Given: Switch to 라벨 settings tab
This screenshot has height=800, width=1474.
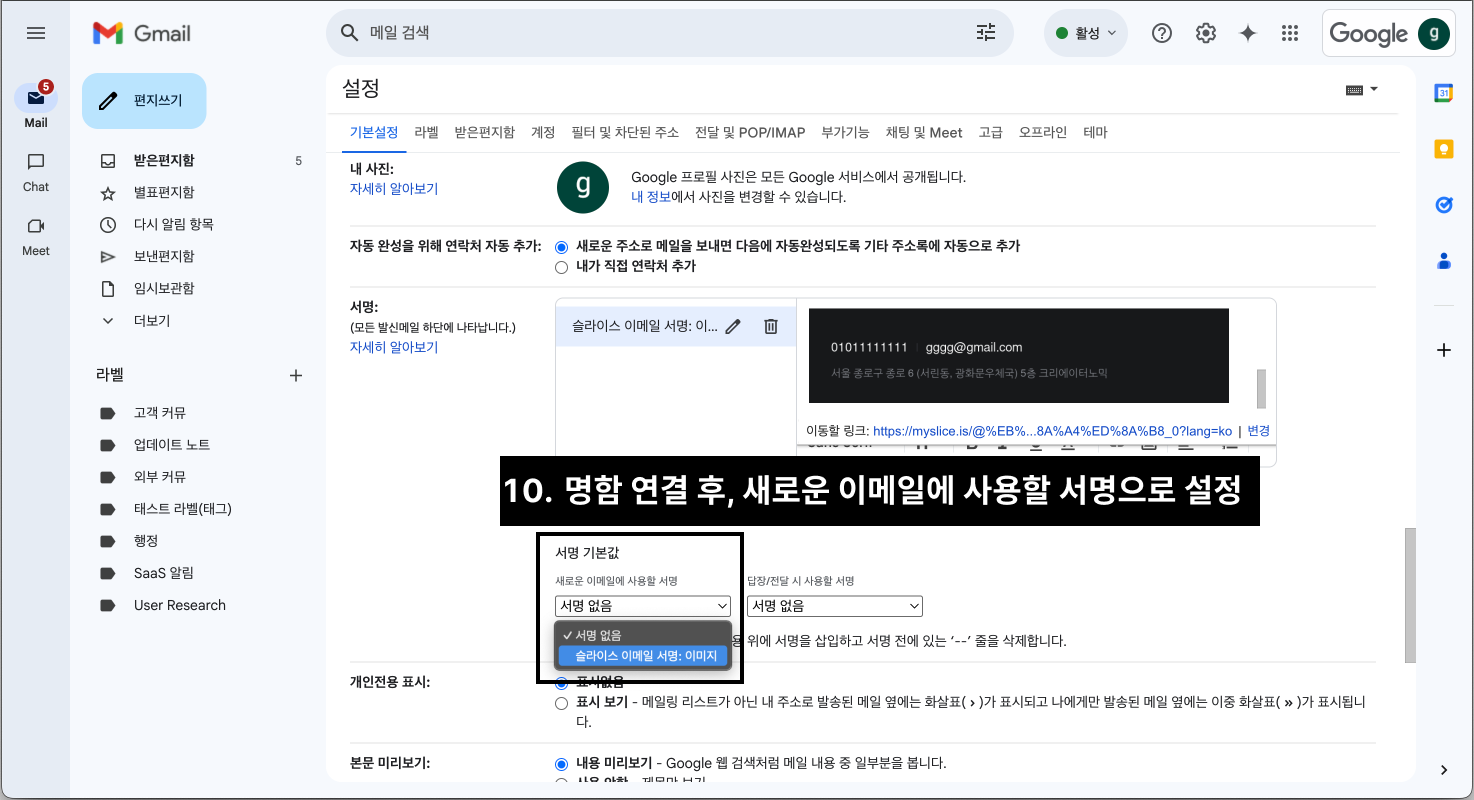Looking at the screenshot, I should click(426, 132).
